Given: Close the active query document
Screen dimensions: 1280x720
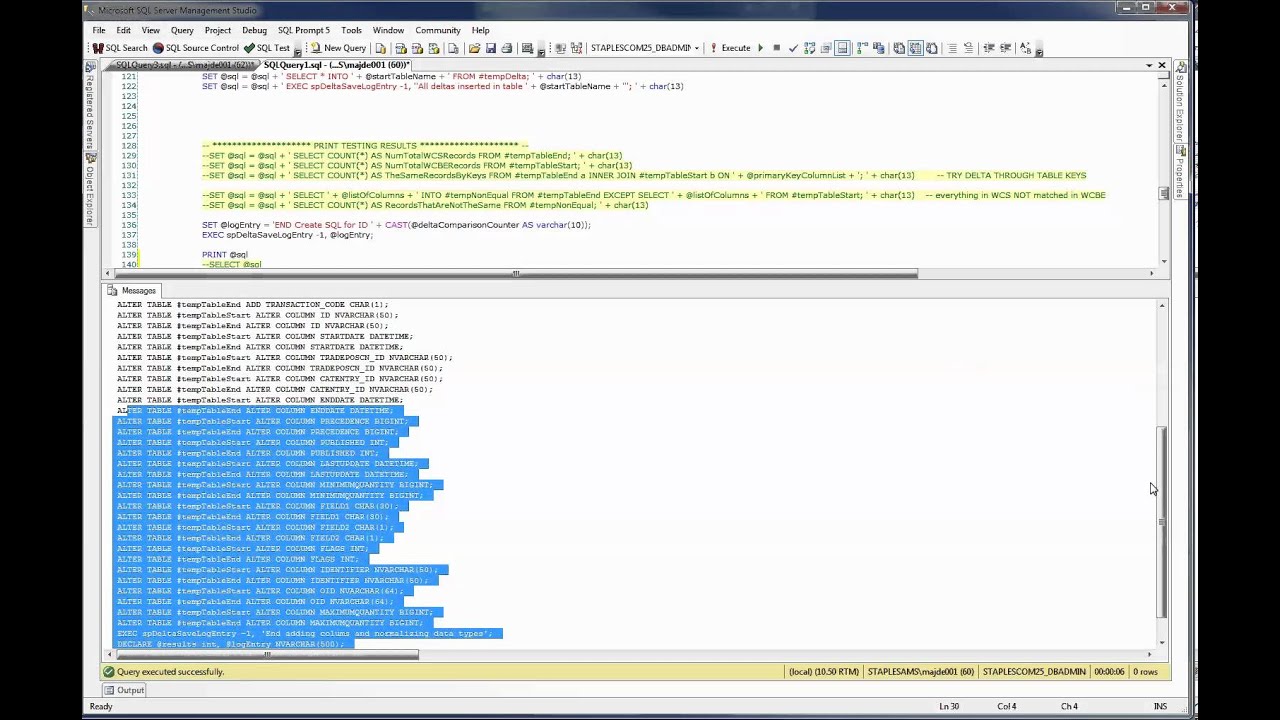Looking at the screenshot, I should pos(1162,65).
